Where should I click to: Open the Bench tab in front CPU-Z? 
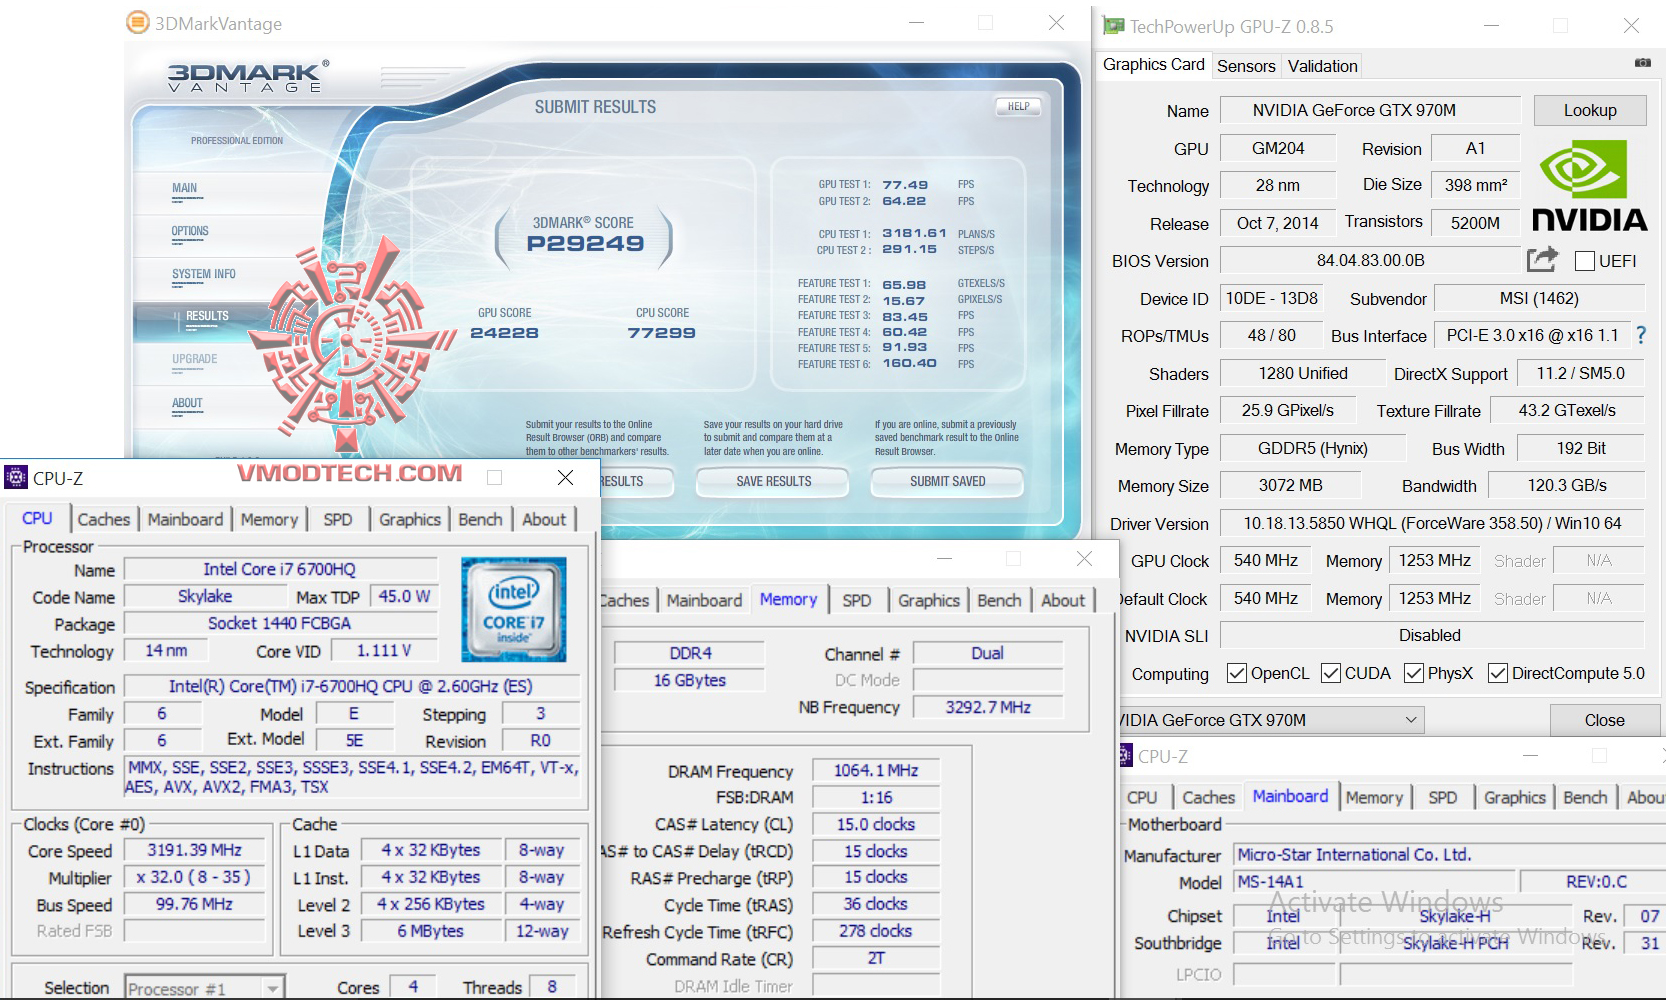coord(480,519)
